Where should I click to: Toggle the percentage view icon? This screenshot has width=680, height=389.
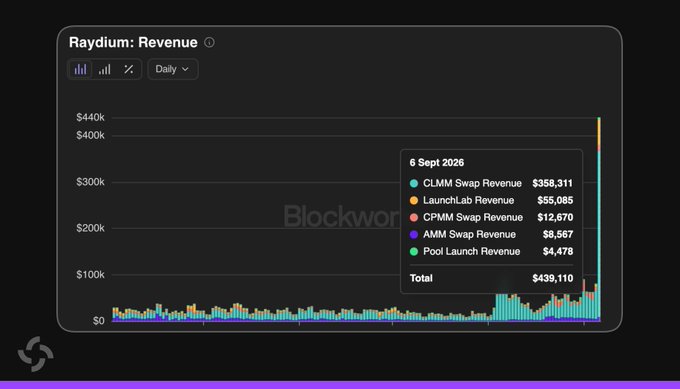coord(128,69)
